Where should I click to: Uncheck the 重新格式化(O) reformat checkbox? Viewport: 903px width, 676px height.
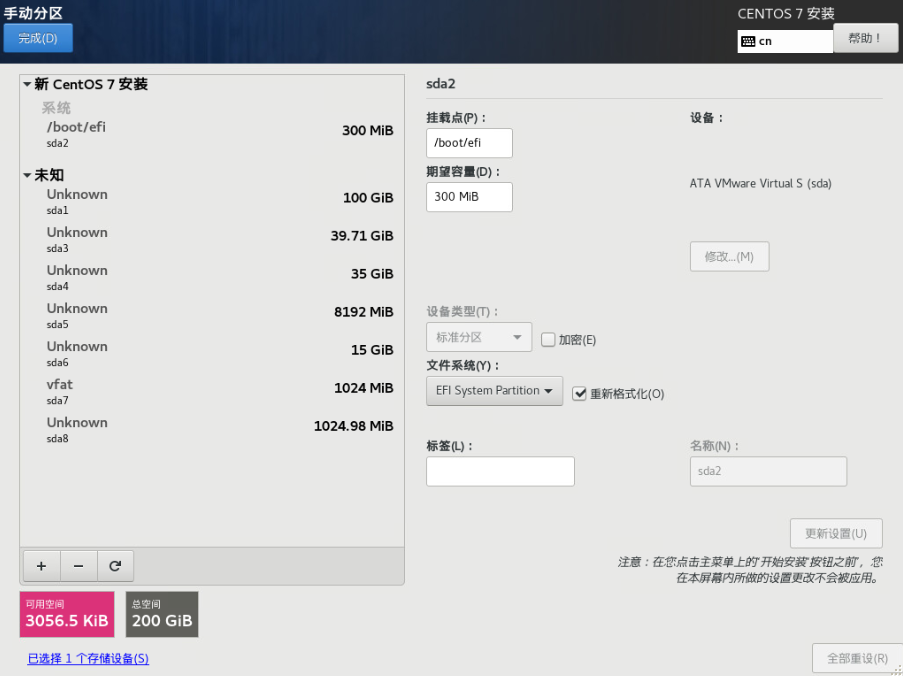click(x=580, y=394)
